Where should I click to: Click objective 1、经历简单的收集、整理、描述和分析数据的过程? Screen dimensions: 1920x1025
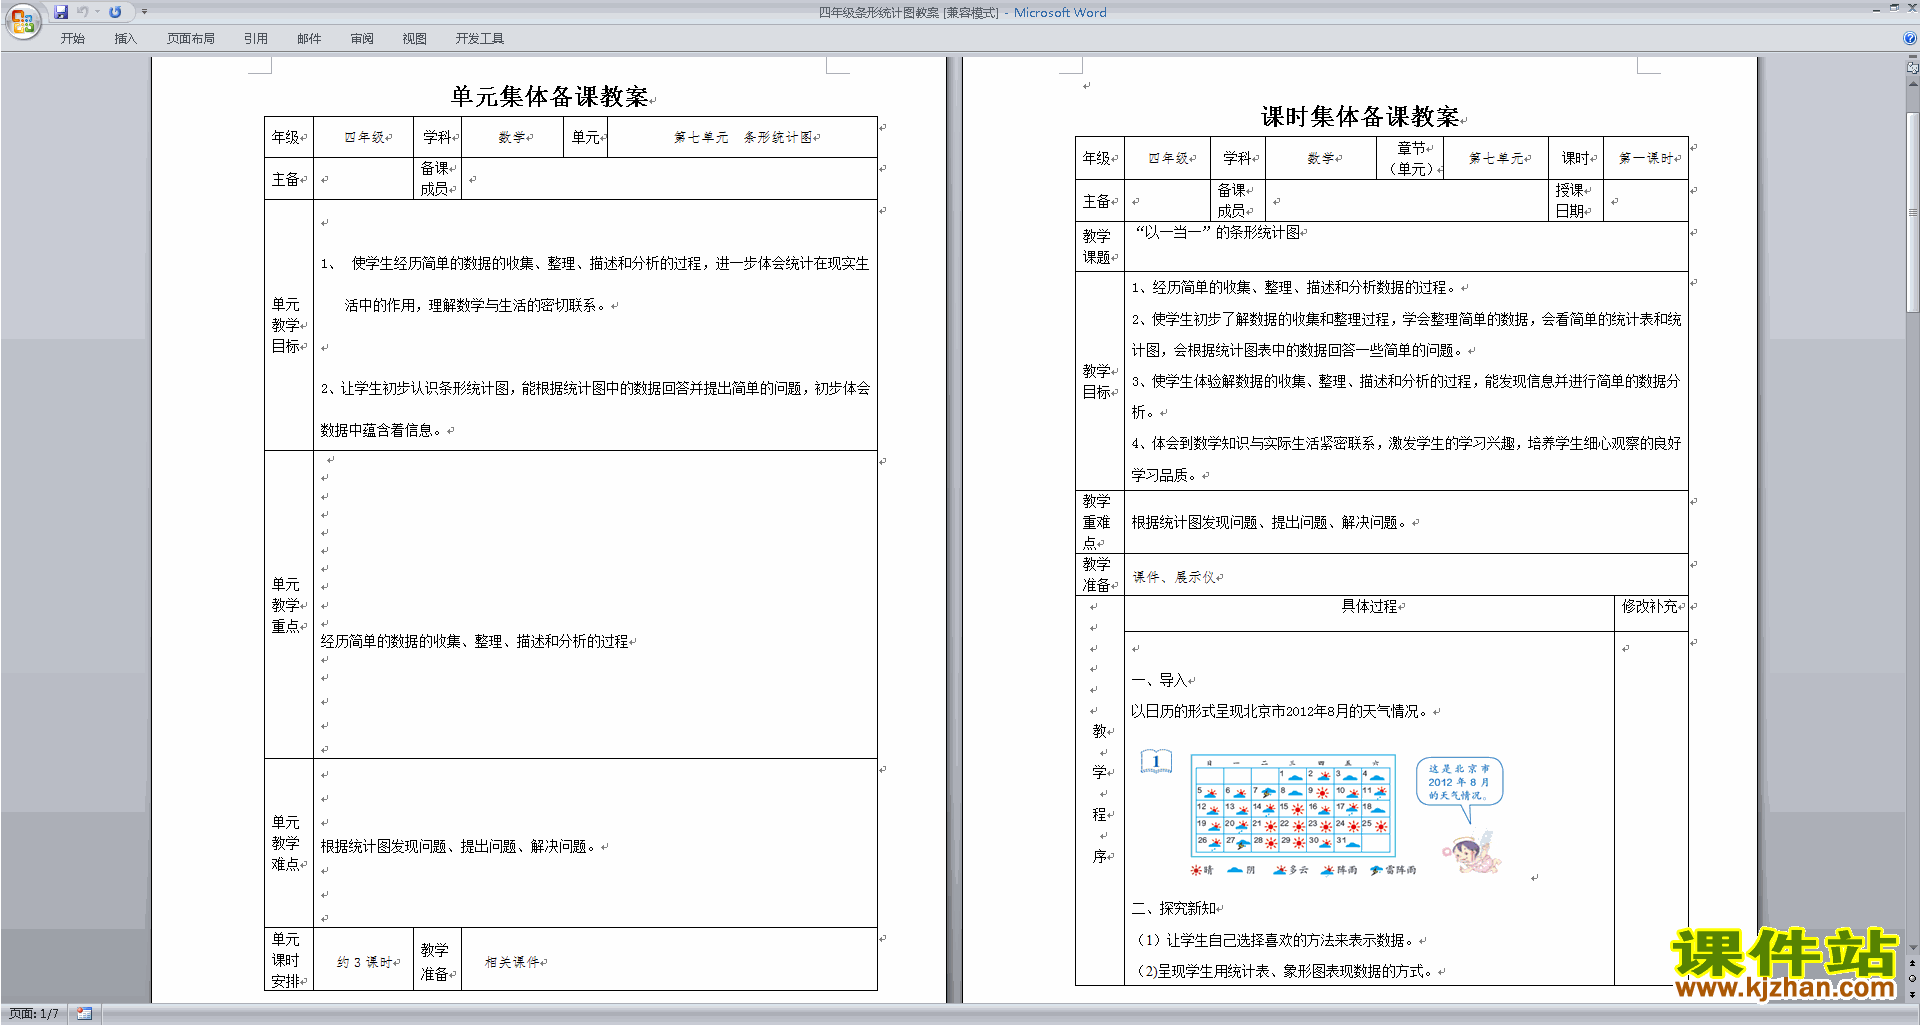click(1294, 288)
